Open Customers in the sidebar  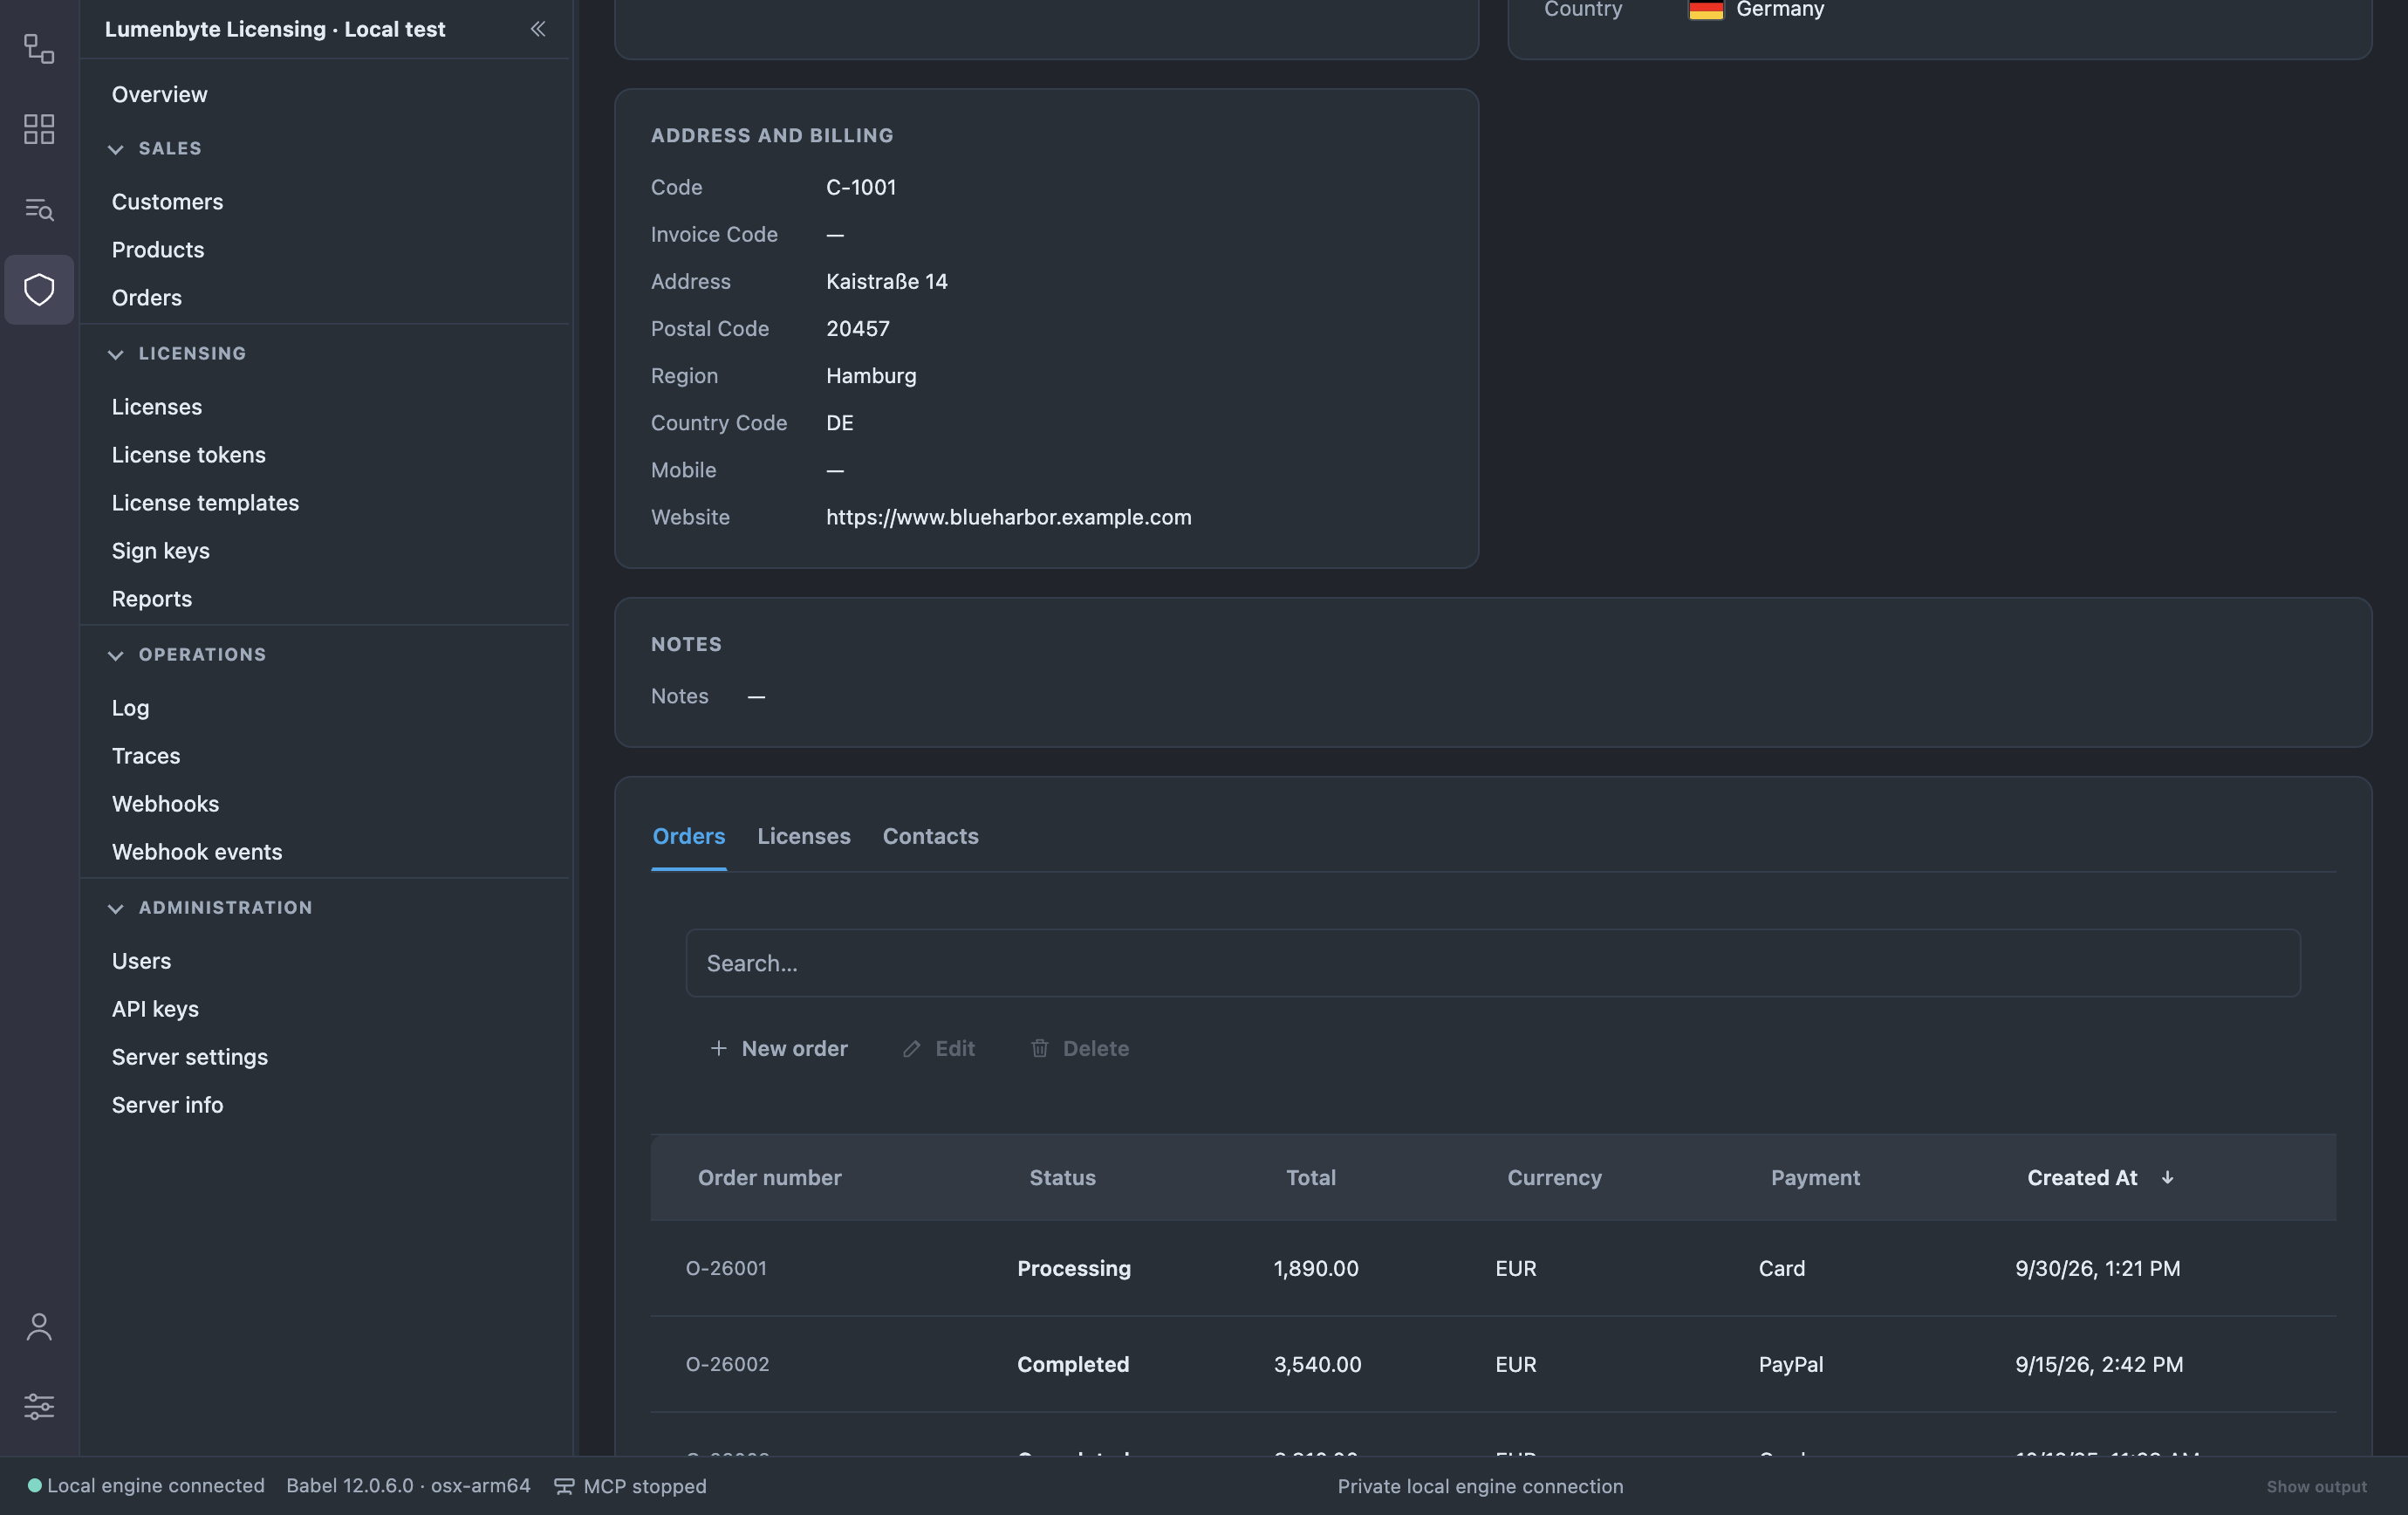point(167,201)
